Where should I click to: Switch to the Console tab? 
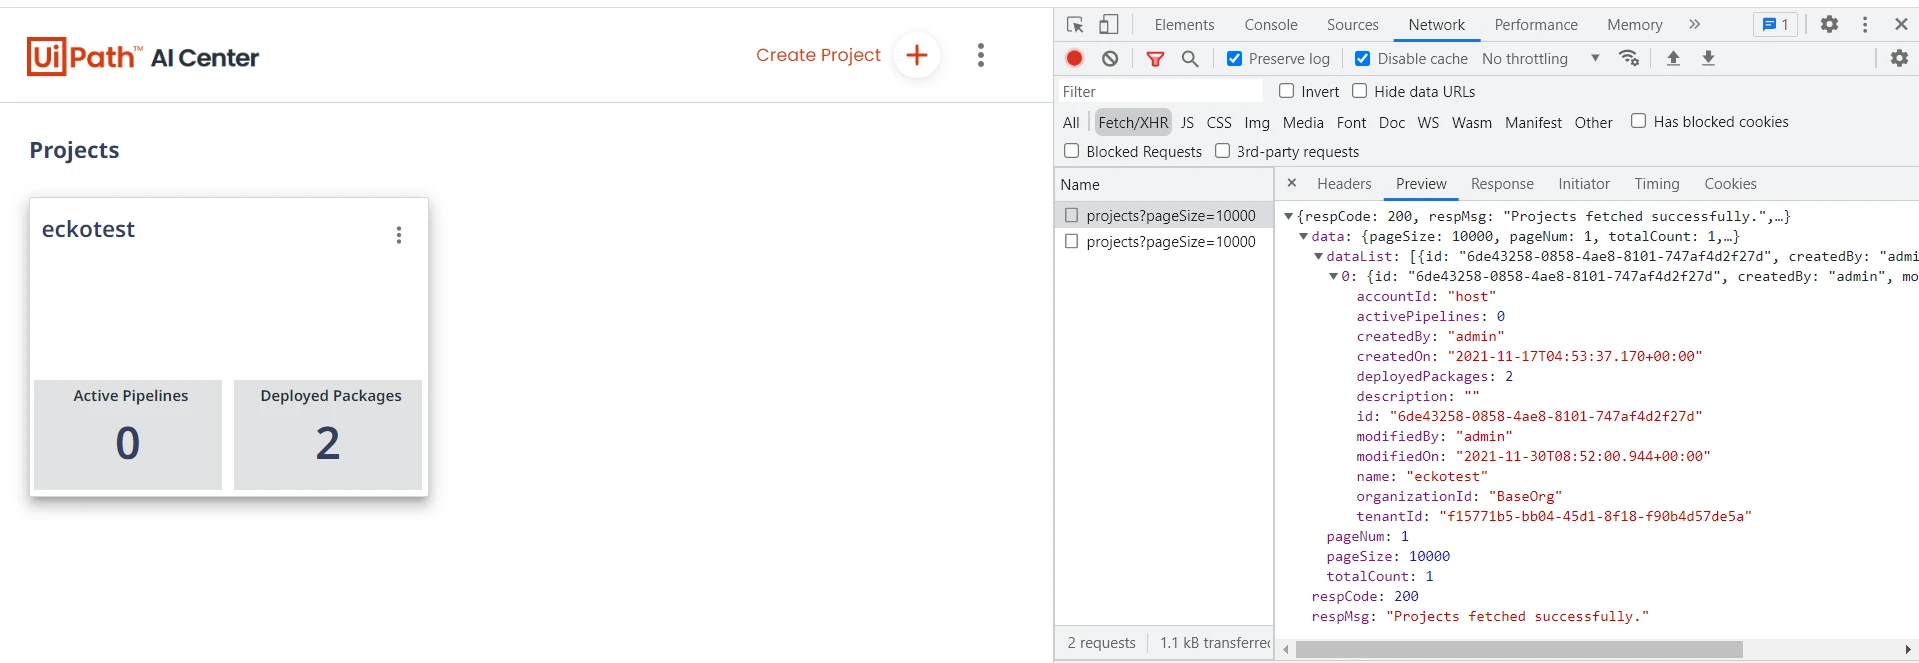tap(1271, 25)
